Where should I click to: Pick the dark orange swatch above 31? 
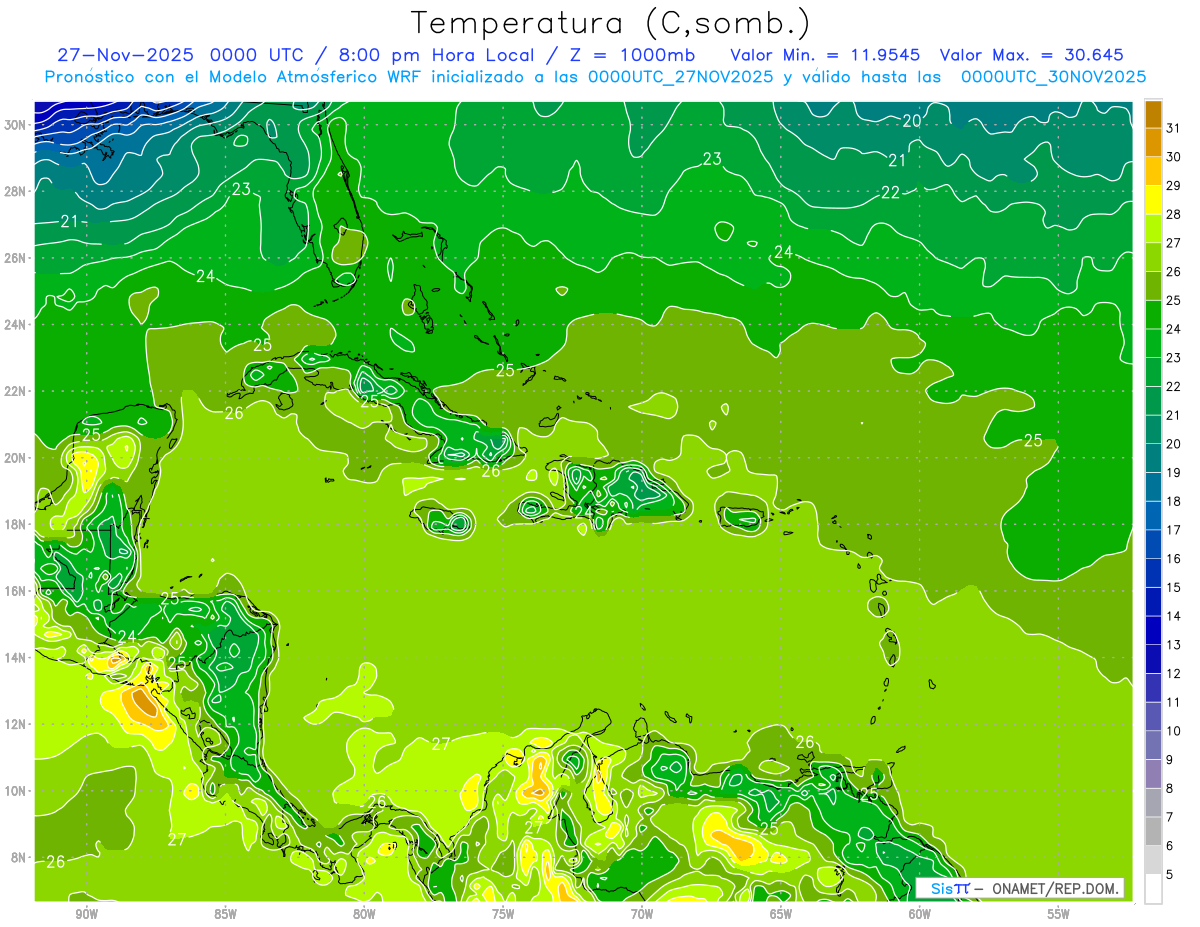1153,114
